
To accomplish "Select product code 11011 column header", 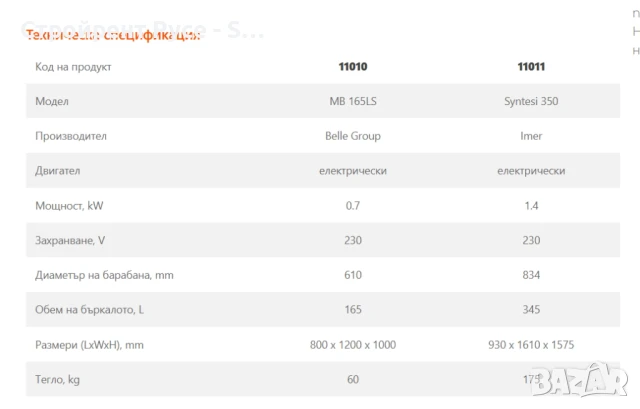I will [530, 67].
